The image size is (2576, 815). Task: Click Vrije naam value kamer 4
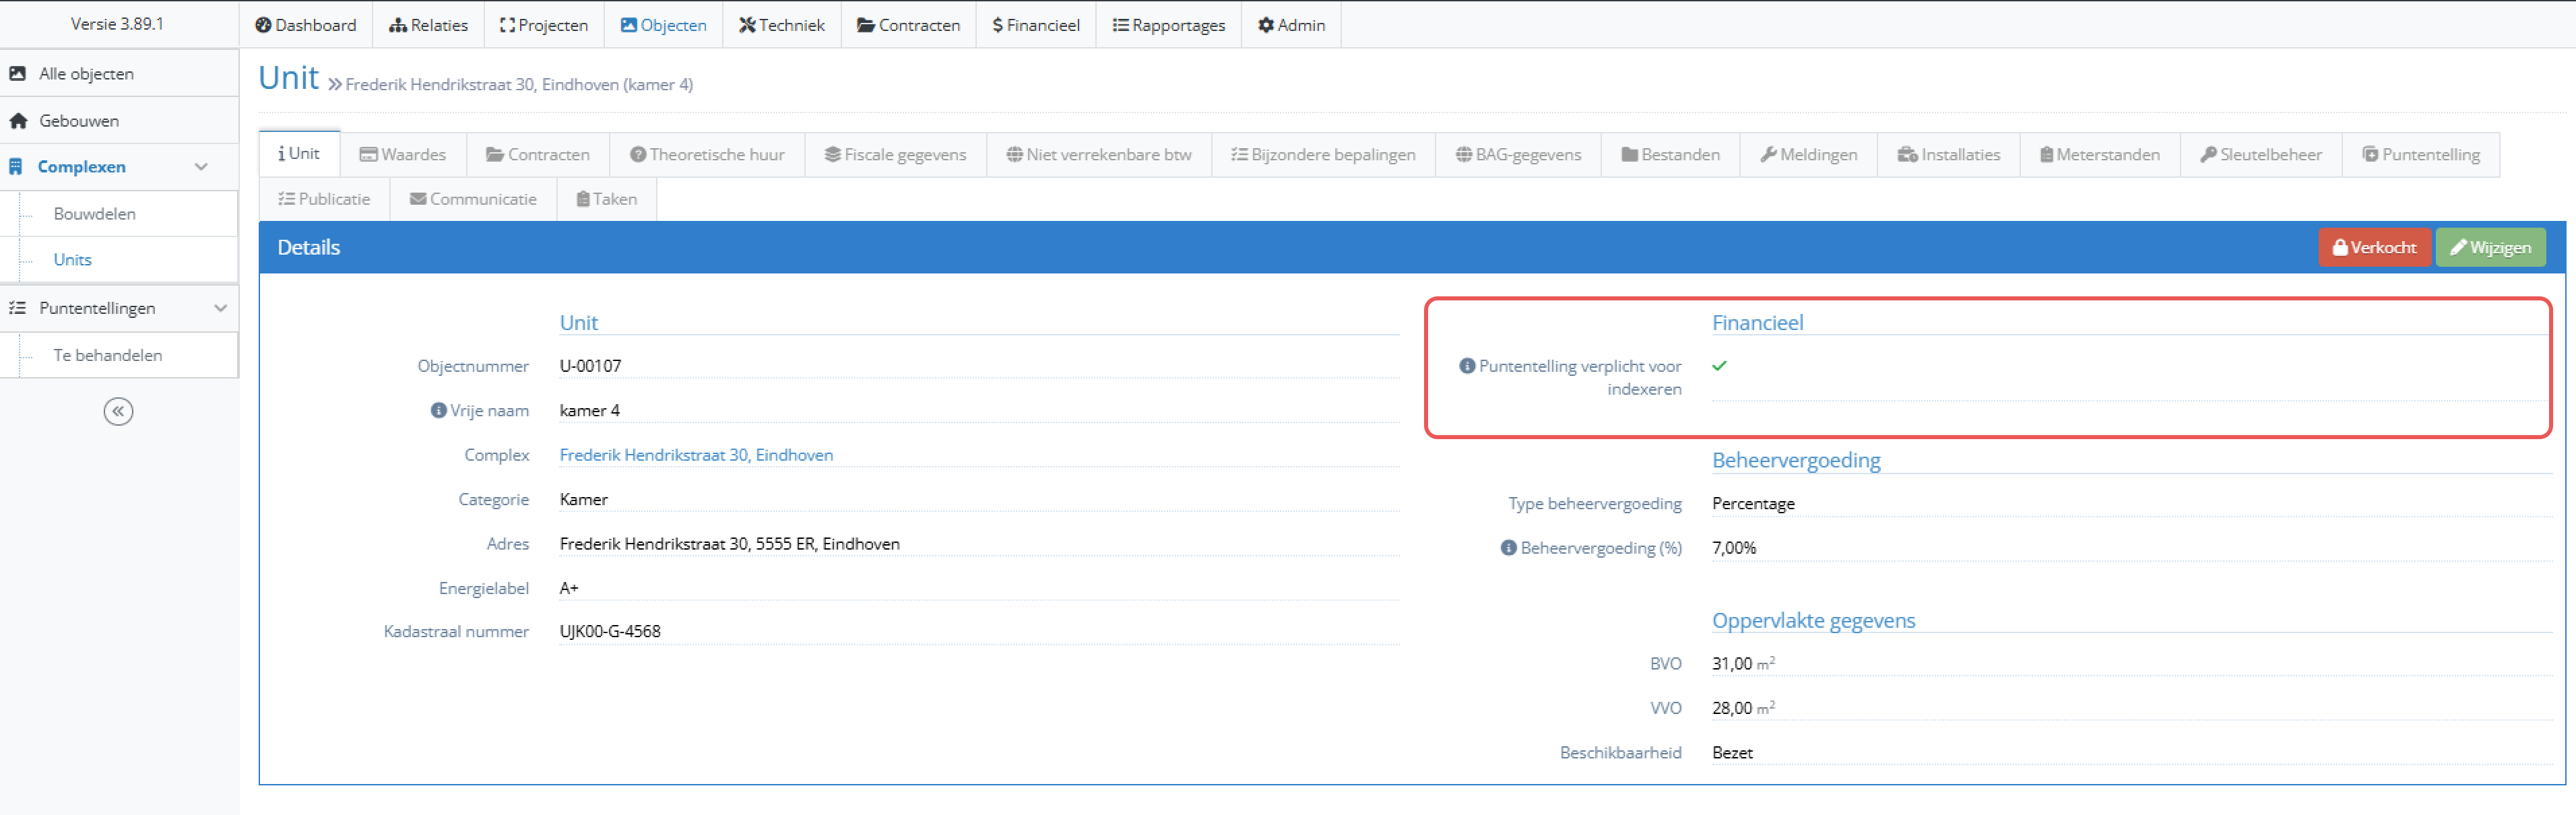click(x=589, y=410)
